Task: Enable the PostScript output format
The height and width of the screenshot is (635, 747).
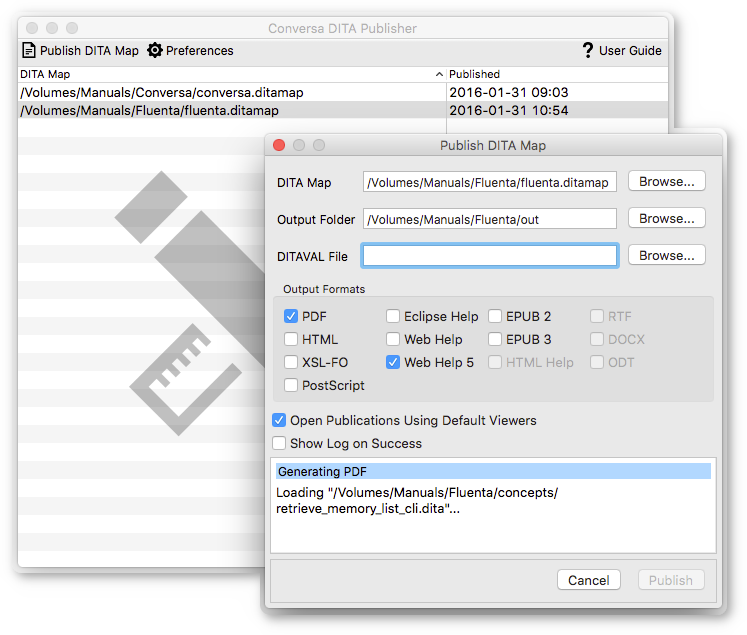Action: coord(291,385)
